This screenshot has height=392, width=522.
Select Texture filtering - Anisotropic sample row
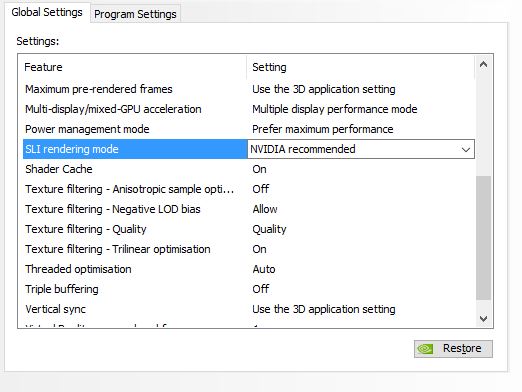[x=249, y=189]
